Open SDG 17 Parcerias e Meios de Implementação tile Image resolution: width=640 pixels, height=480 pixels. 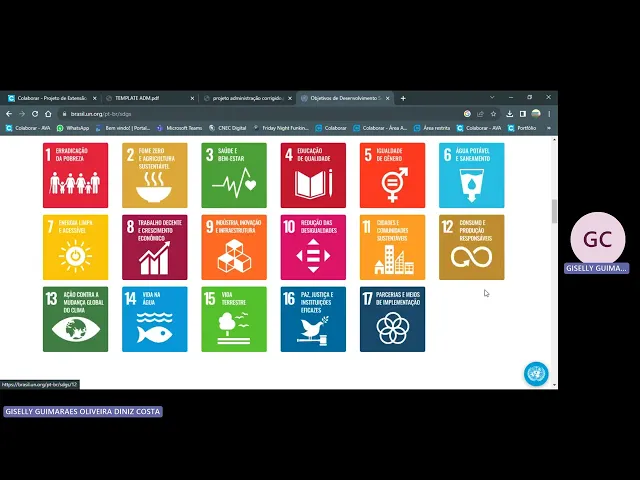[392, 319]
